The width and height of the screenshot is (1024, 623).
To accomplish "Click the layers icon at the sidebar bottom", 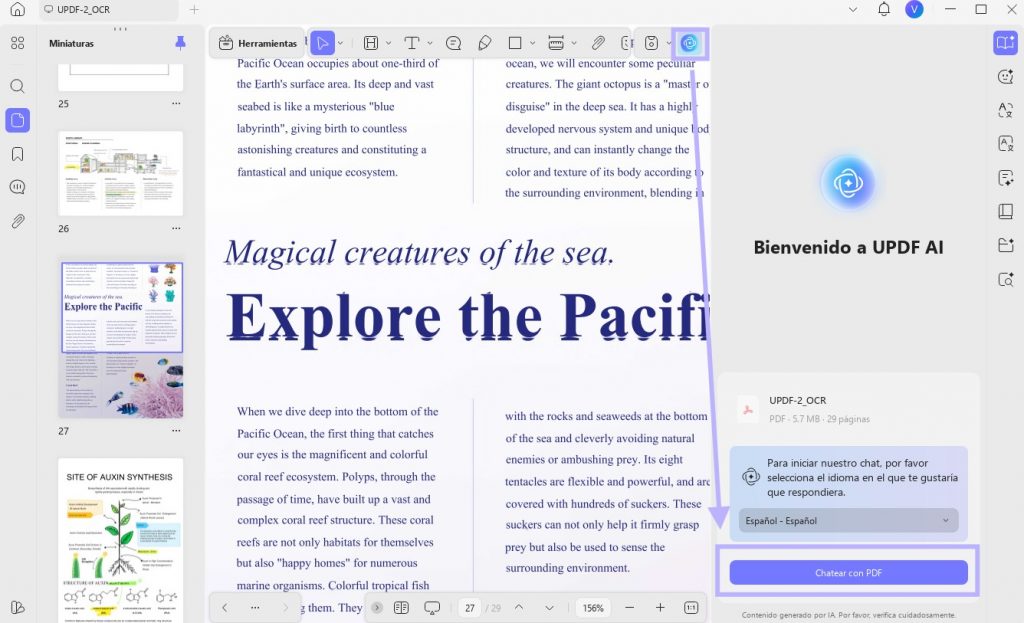I will click(18, 607).
